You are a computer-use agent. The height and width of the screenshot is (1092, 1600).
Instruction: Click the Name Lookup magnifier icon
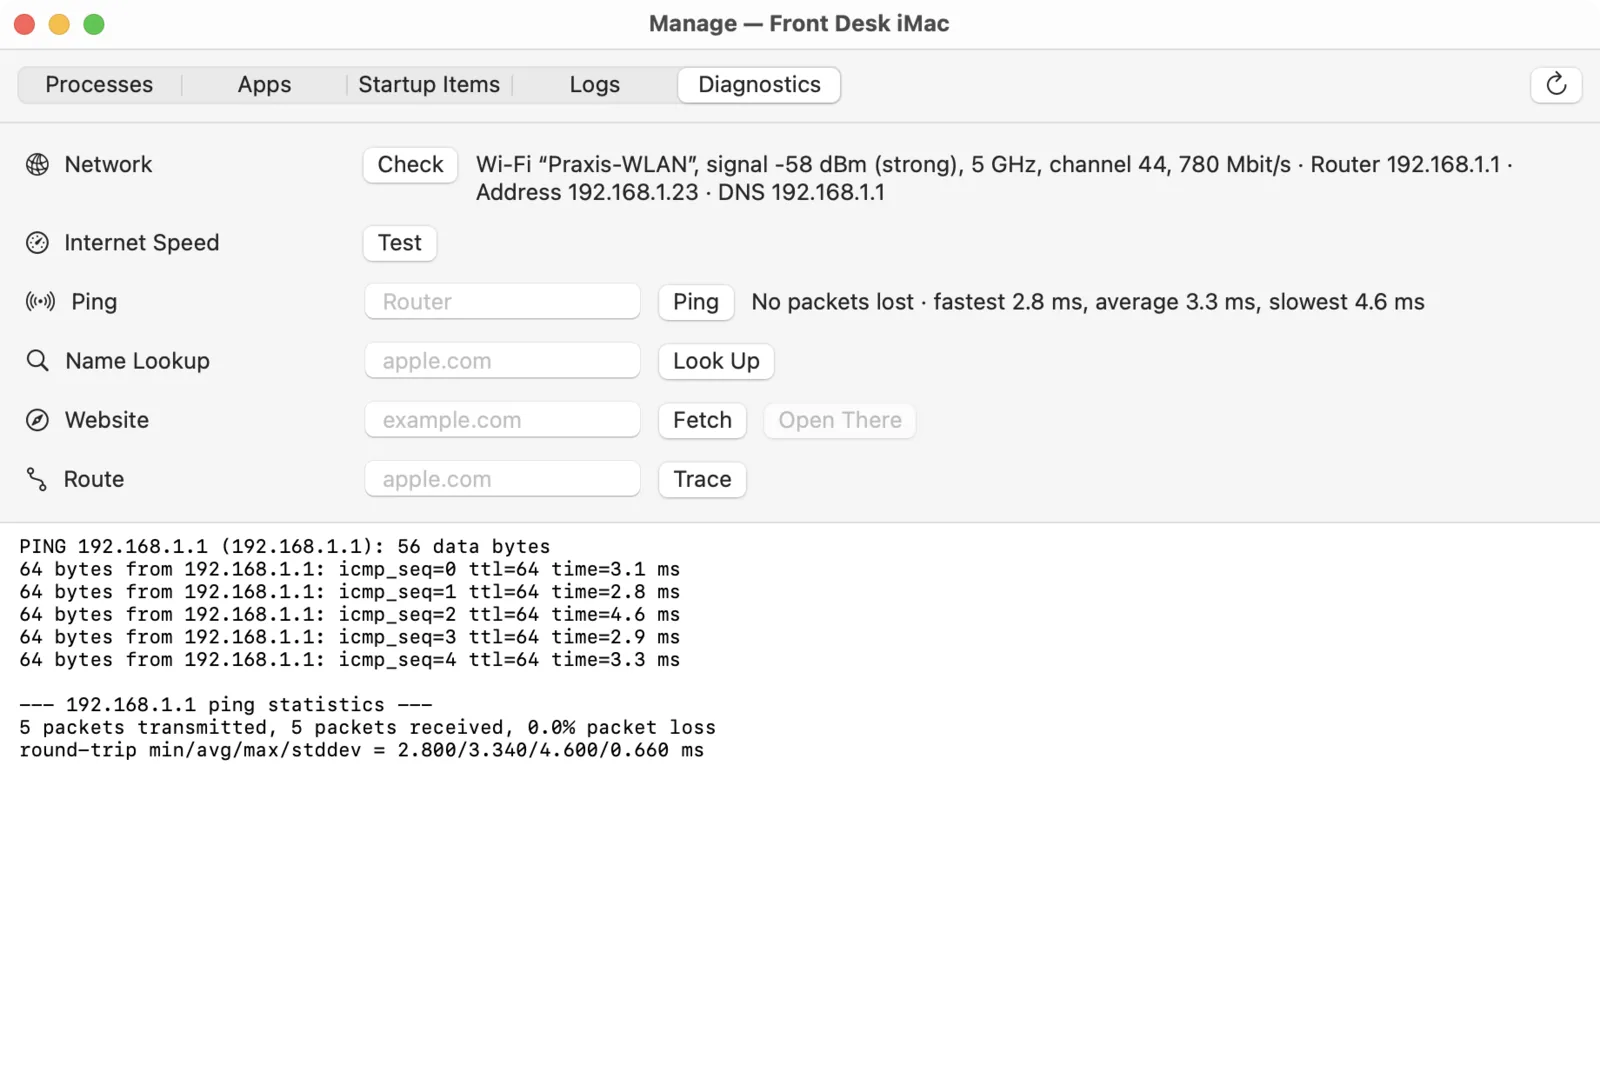[37, 361]
